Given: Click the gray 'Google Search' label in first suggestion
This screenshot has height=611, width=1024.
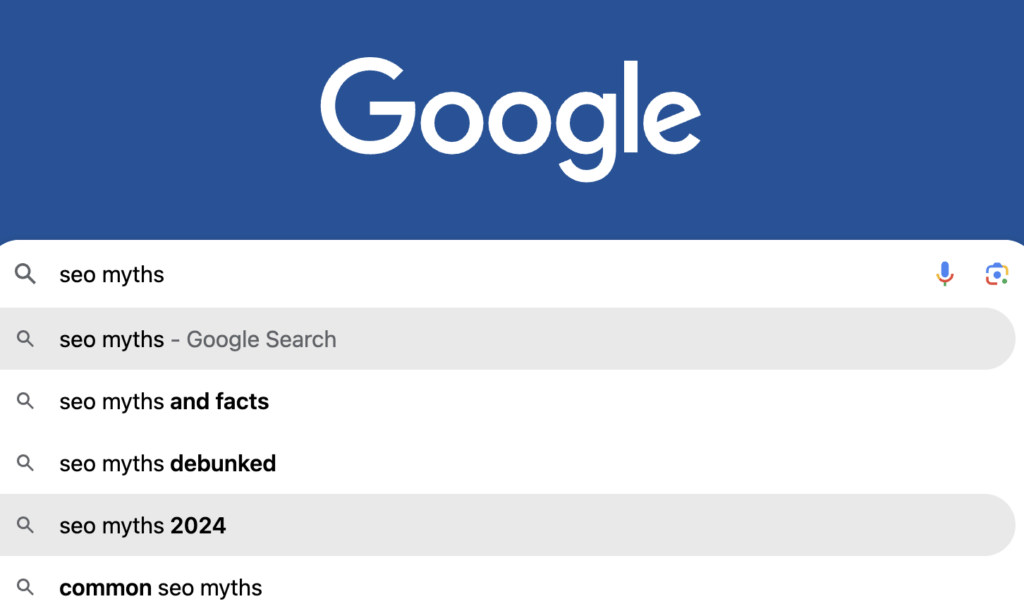Looking at the screenshot, I should pyautogui.click(x=261, y=339).
